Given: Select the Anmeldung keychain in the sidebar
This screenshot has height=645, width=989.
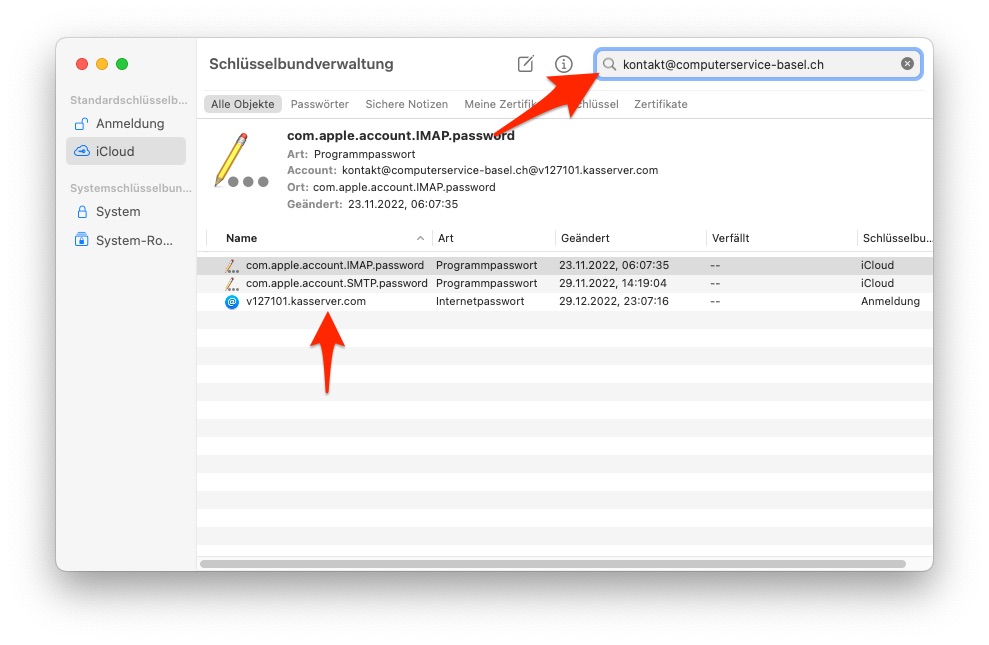Looking at the screenshot, I should [x=126, y=124].
